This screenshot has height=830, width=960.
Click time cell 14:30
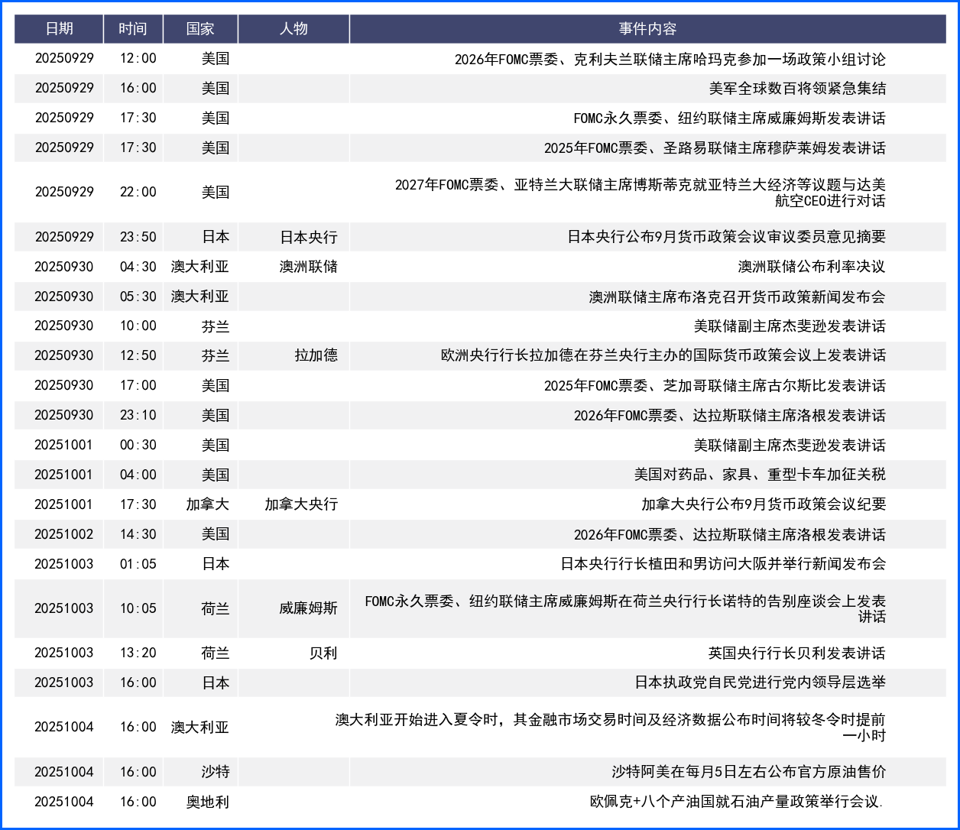(x=138, y=534)
